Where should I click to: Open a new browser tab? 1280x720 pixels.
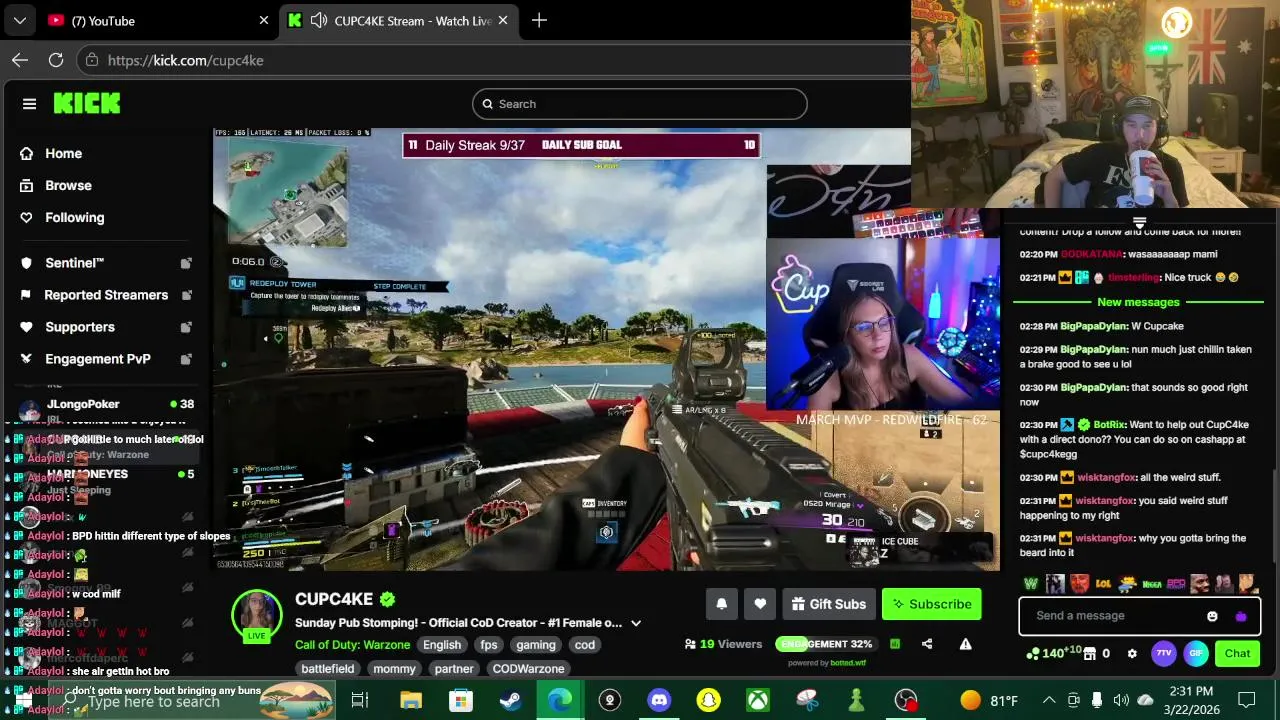539,20
